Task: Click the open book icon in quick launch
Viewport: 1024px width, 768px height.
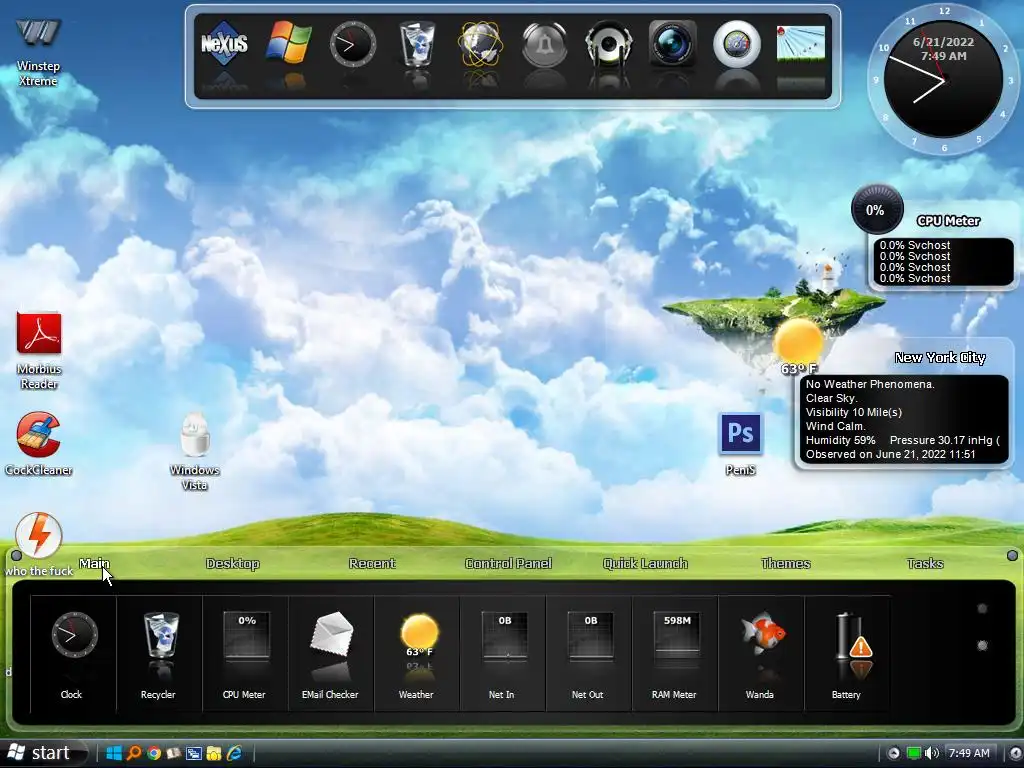Action: (x=174, y=753)
